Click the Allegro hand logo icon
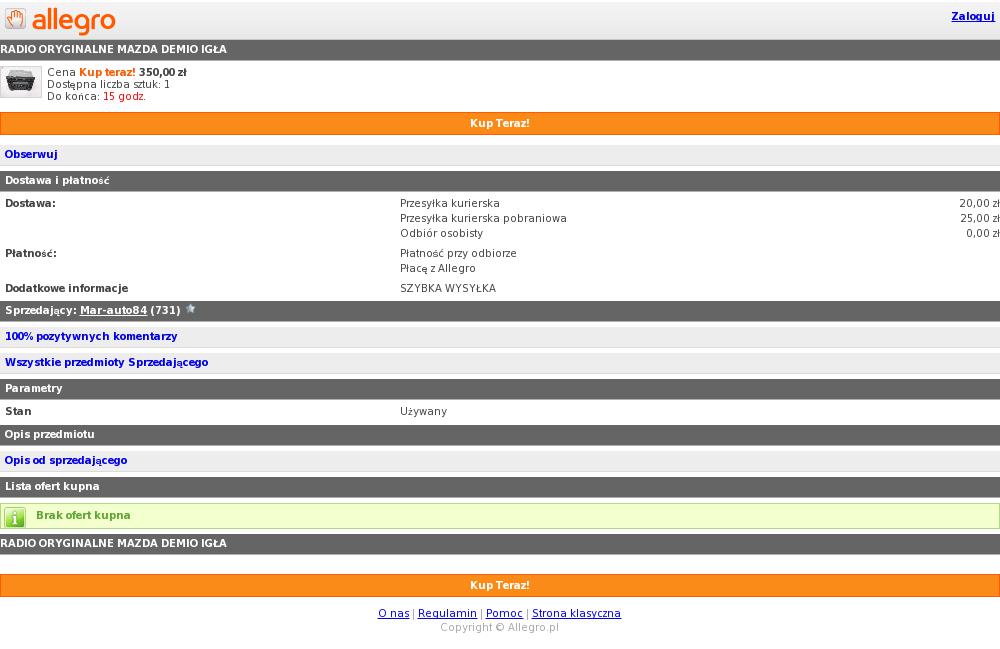The width and height of the screenshot is (1000, 649). click(x=15, y=19)
